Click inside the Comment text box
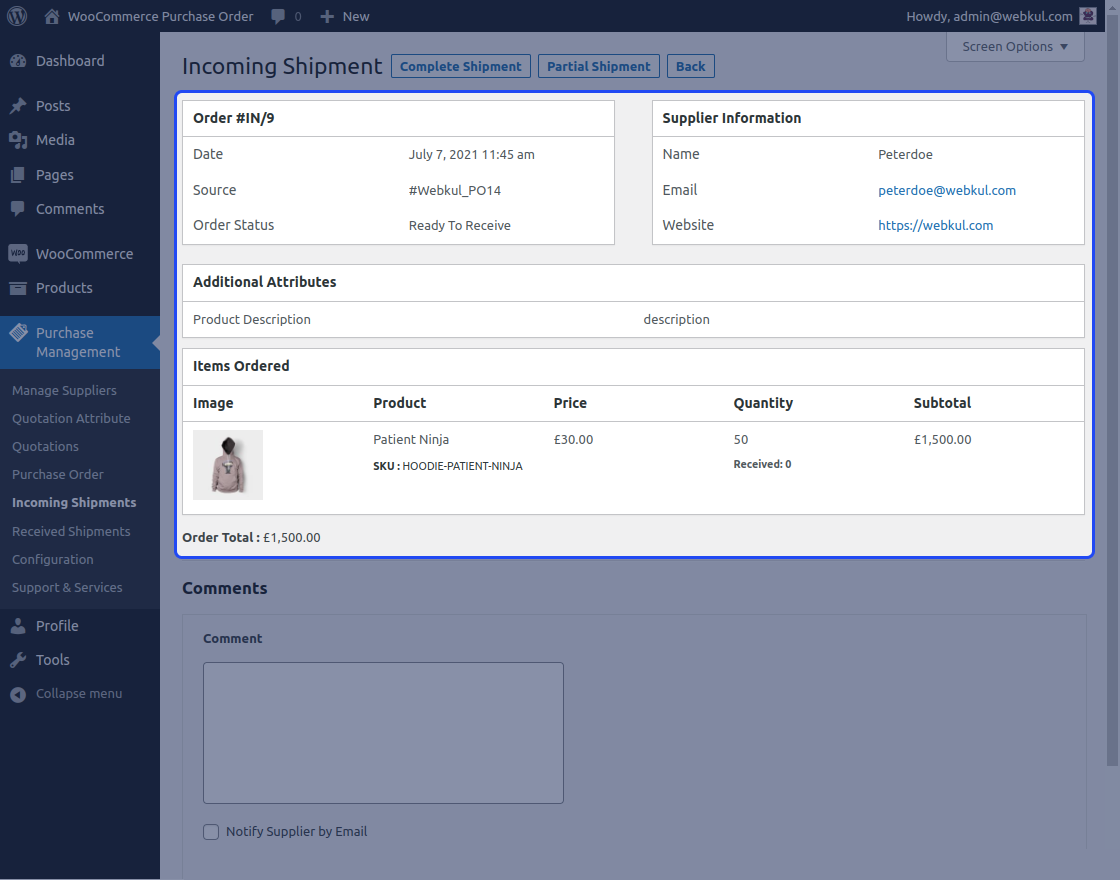The height and width of the screenshot is (880, 1120). tap(383, 732)
